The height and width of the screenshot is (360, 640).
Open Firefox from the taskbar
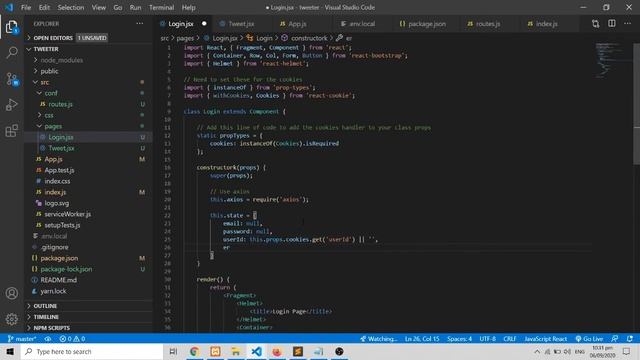277,351
